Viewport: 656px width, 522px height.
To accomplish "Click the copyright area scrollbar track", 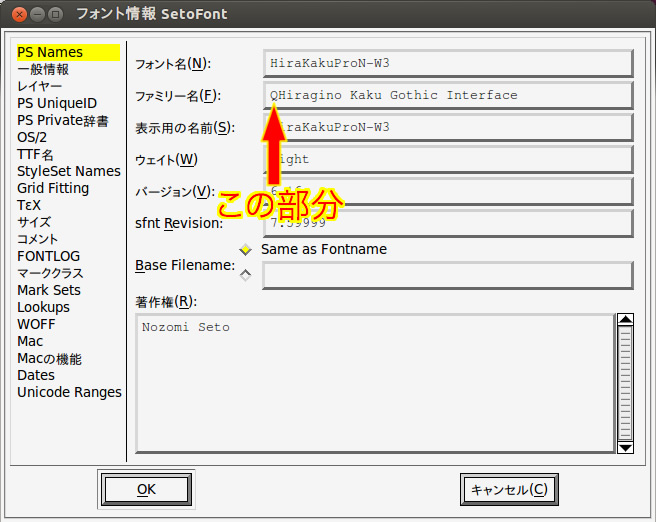I will [x=625, y=384].
